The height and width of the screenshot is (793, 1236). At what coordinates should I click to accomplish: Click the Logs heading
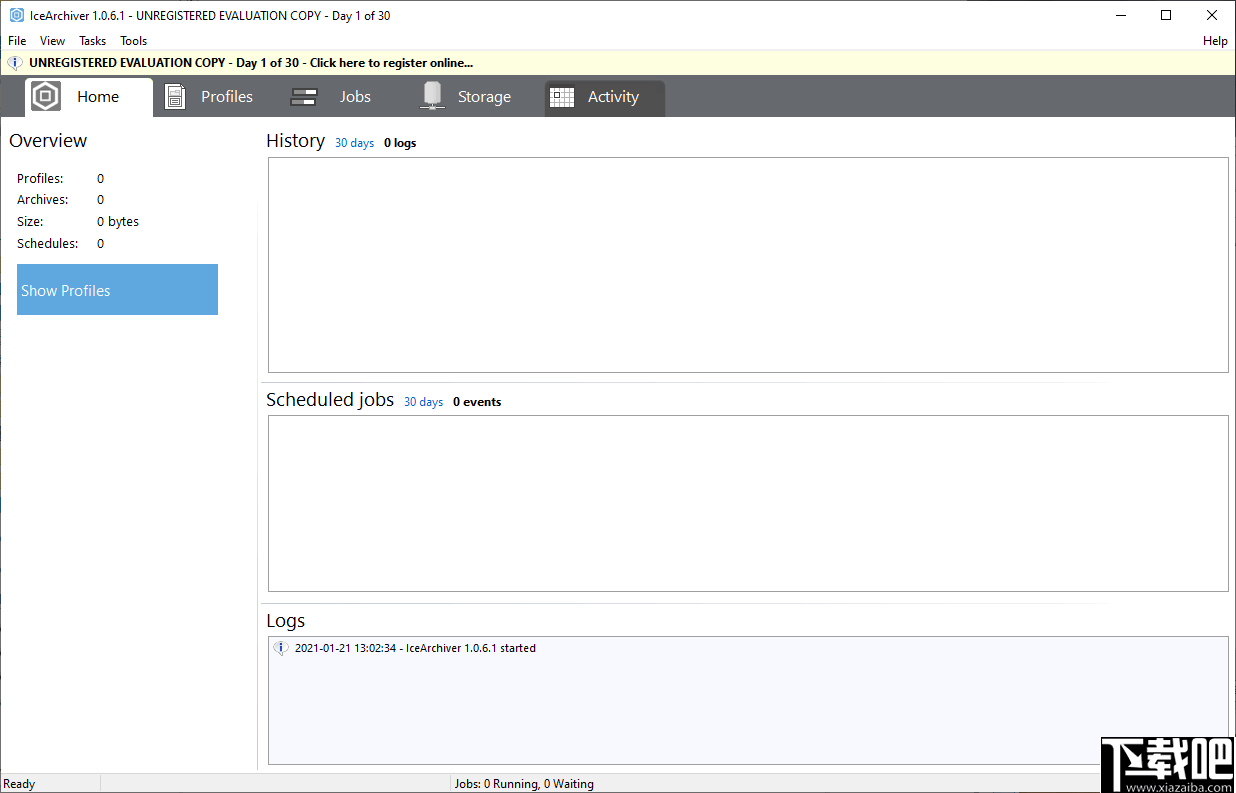285,621
